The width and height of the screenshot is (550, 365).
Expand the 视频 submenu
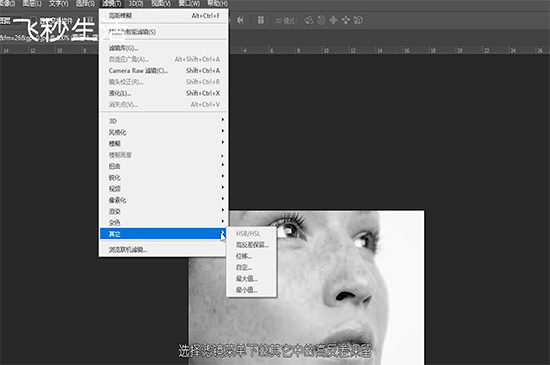pos(163,188)
